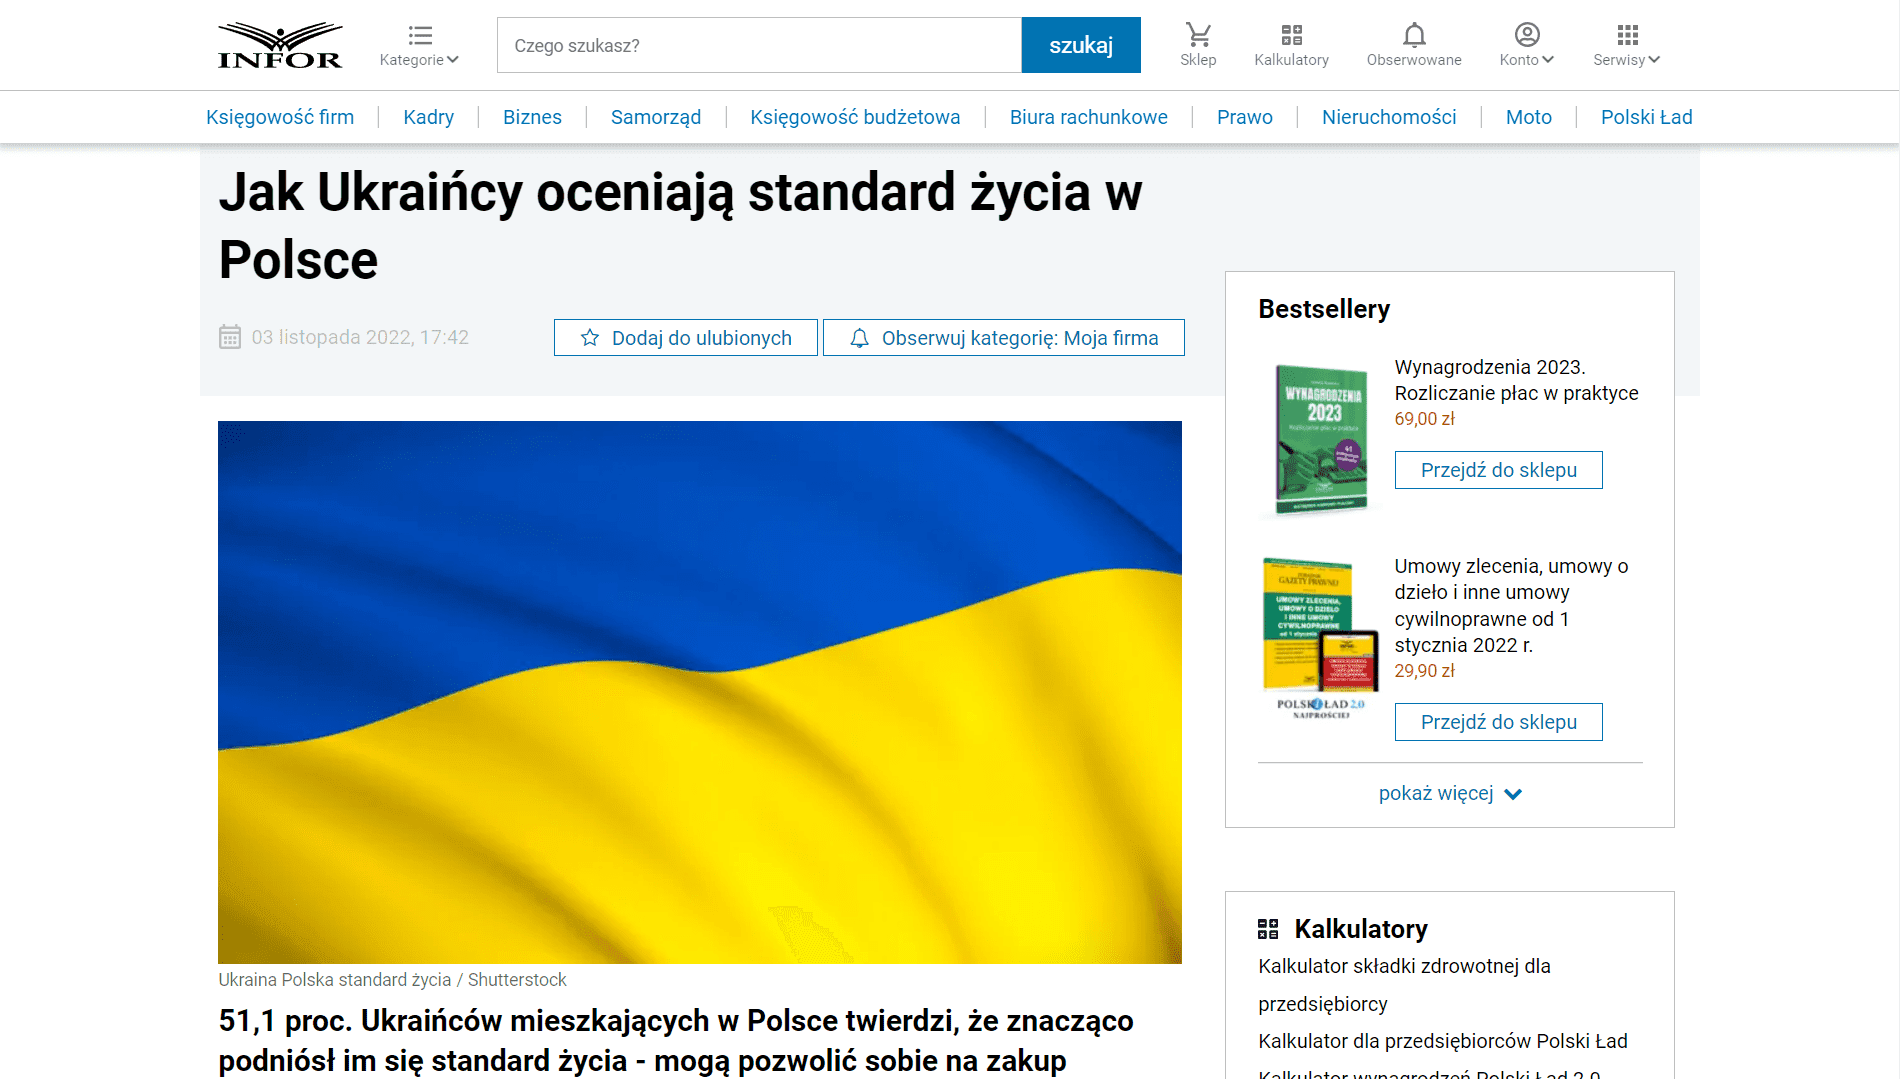Open the Sklep shopping cart icon
The width and height of the screenshot is (1900, 1079).
coord(1198,45)
